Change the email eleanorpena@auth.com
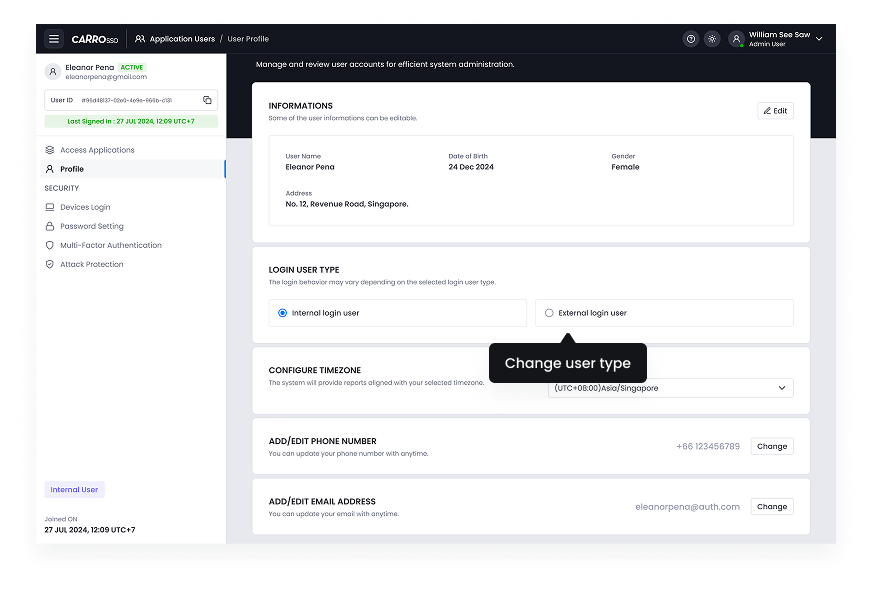Screen dimensions: 872x592 click(x=771, y=506)
